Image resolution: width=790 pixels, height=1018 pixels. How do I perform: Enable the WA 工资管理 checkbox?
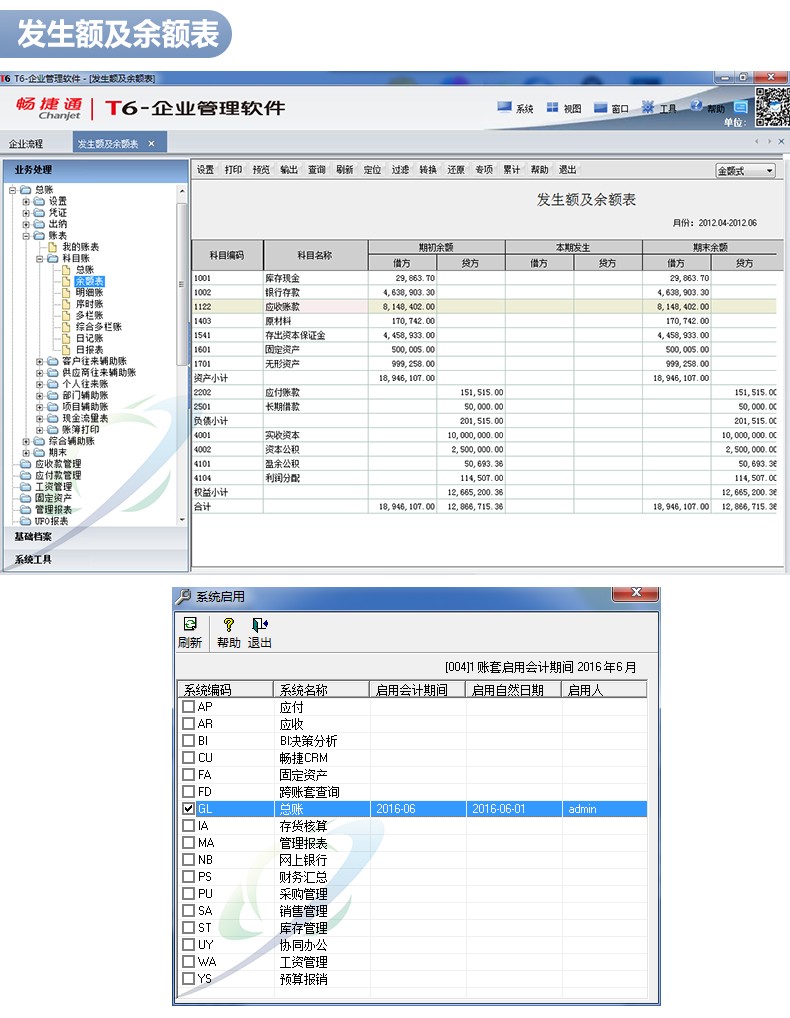(x=188, y=961)
